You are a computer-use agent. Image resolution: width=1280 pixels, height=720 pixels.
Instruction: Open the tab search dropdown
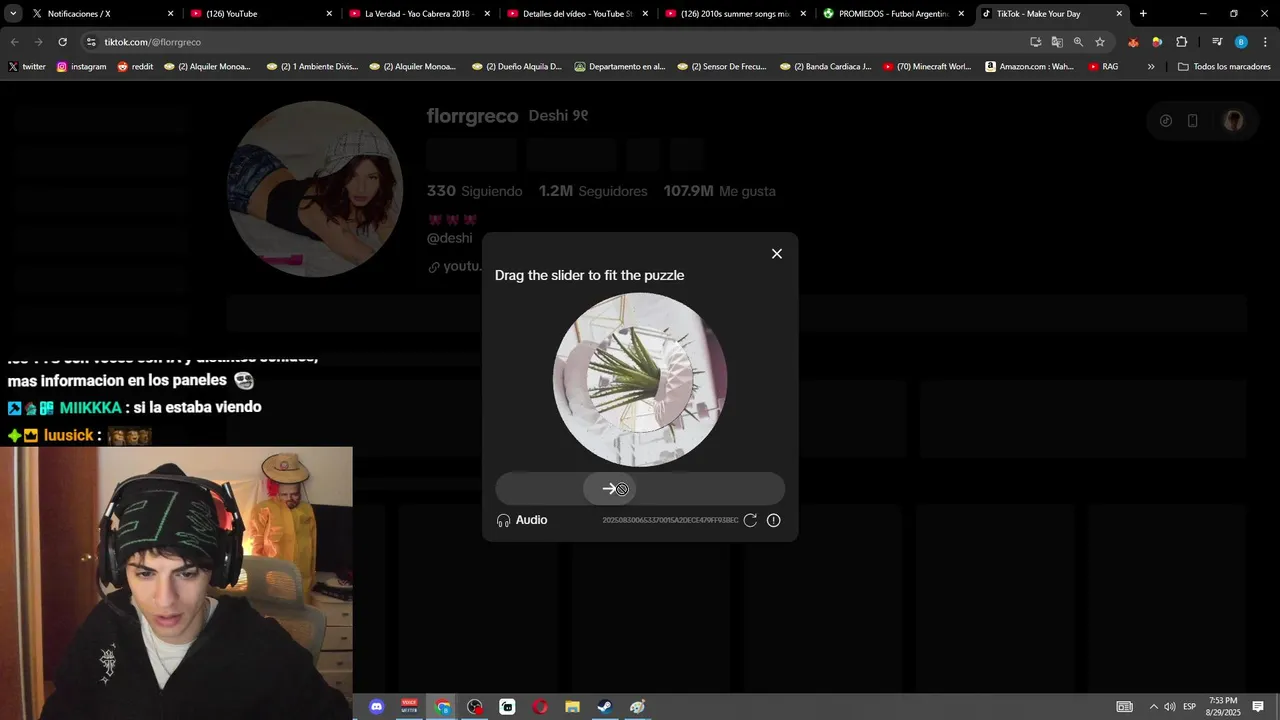click(x=13, y=14)
